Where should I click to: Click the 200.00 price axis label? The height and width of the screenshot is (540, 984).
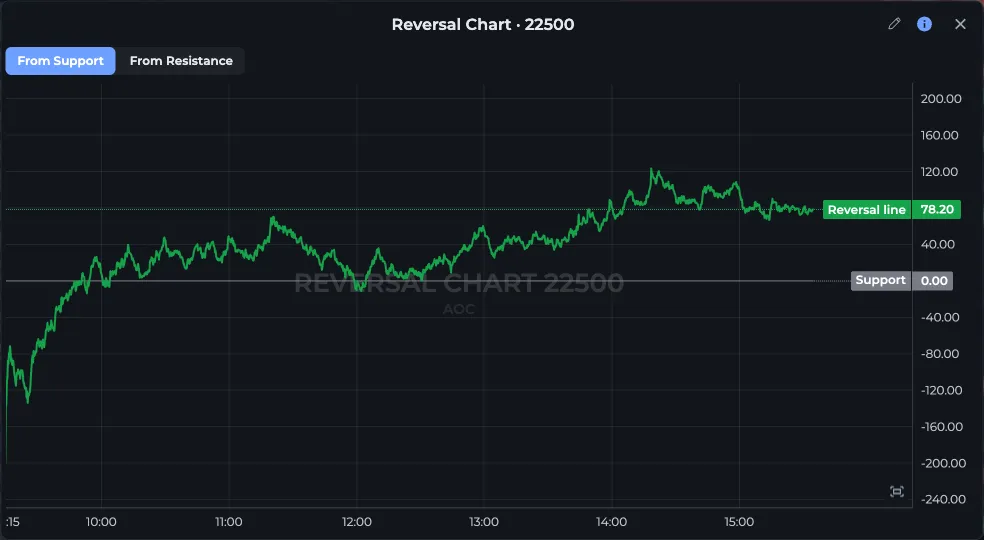[941, 99]
